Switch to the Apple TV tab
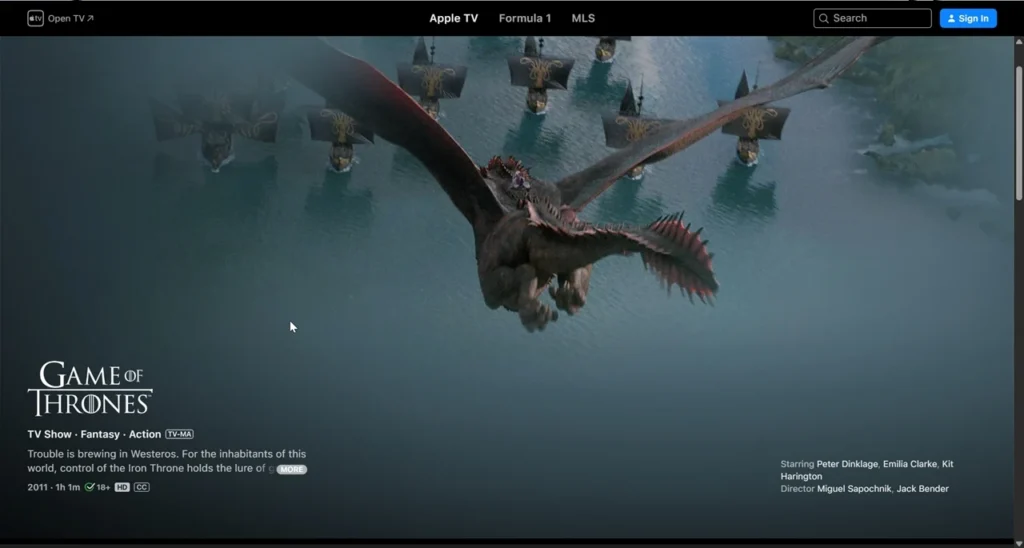 (x=453, y=18)
